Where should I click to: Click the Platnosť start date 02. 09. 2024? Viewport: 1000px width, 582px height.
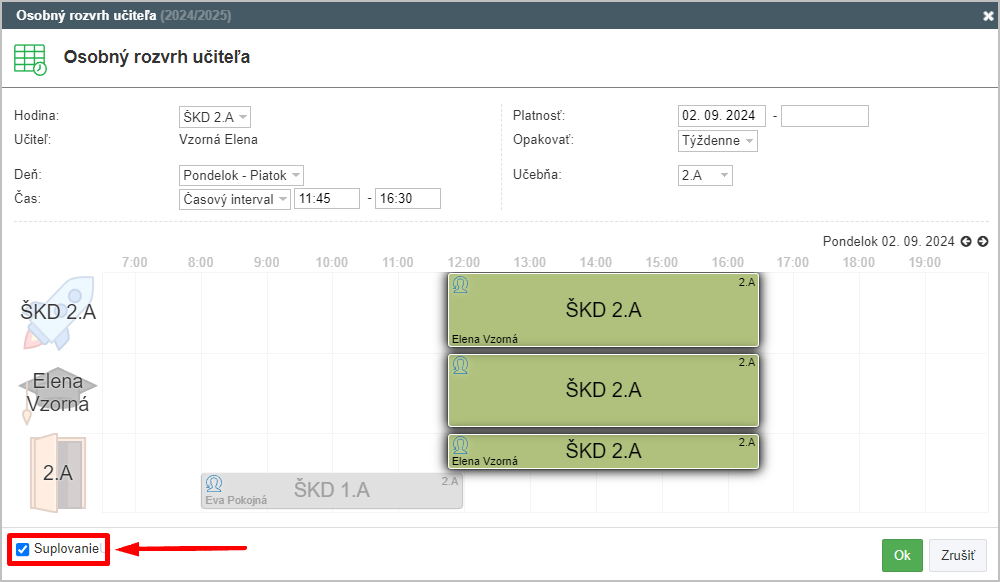pyautogui.click(x=721, y=116)
